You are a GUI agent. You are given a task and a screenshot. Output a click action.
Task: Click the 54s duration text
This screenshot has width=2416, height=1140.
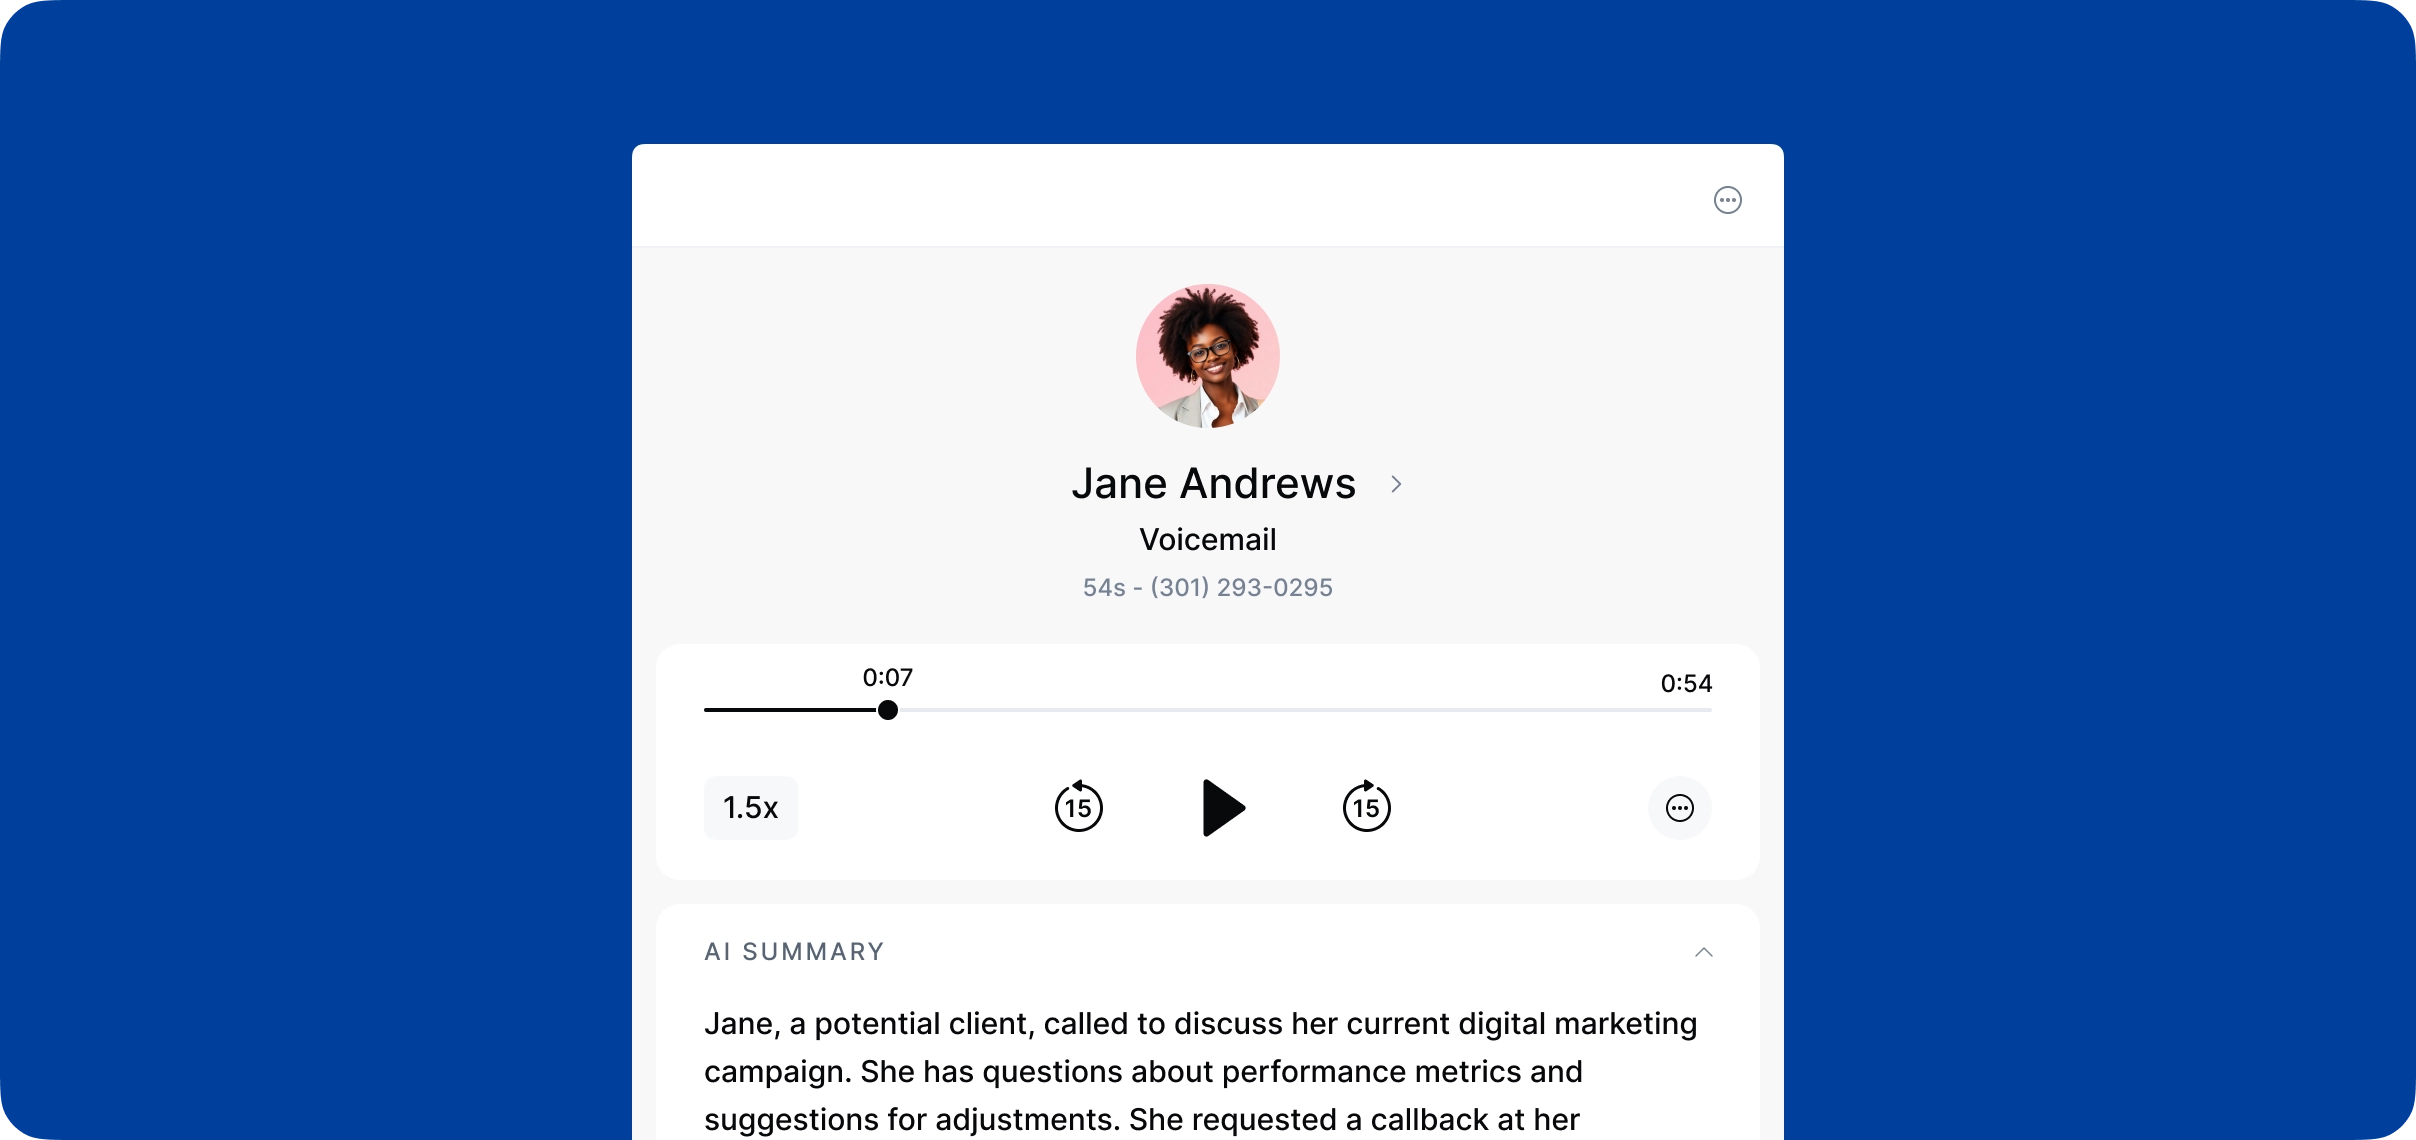coord(1104,587)
